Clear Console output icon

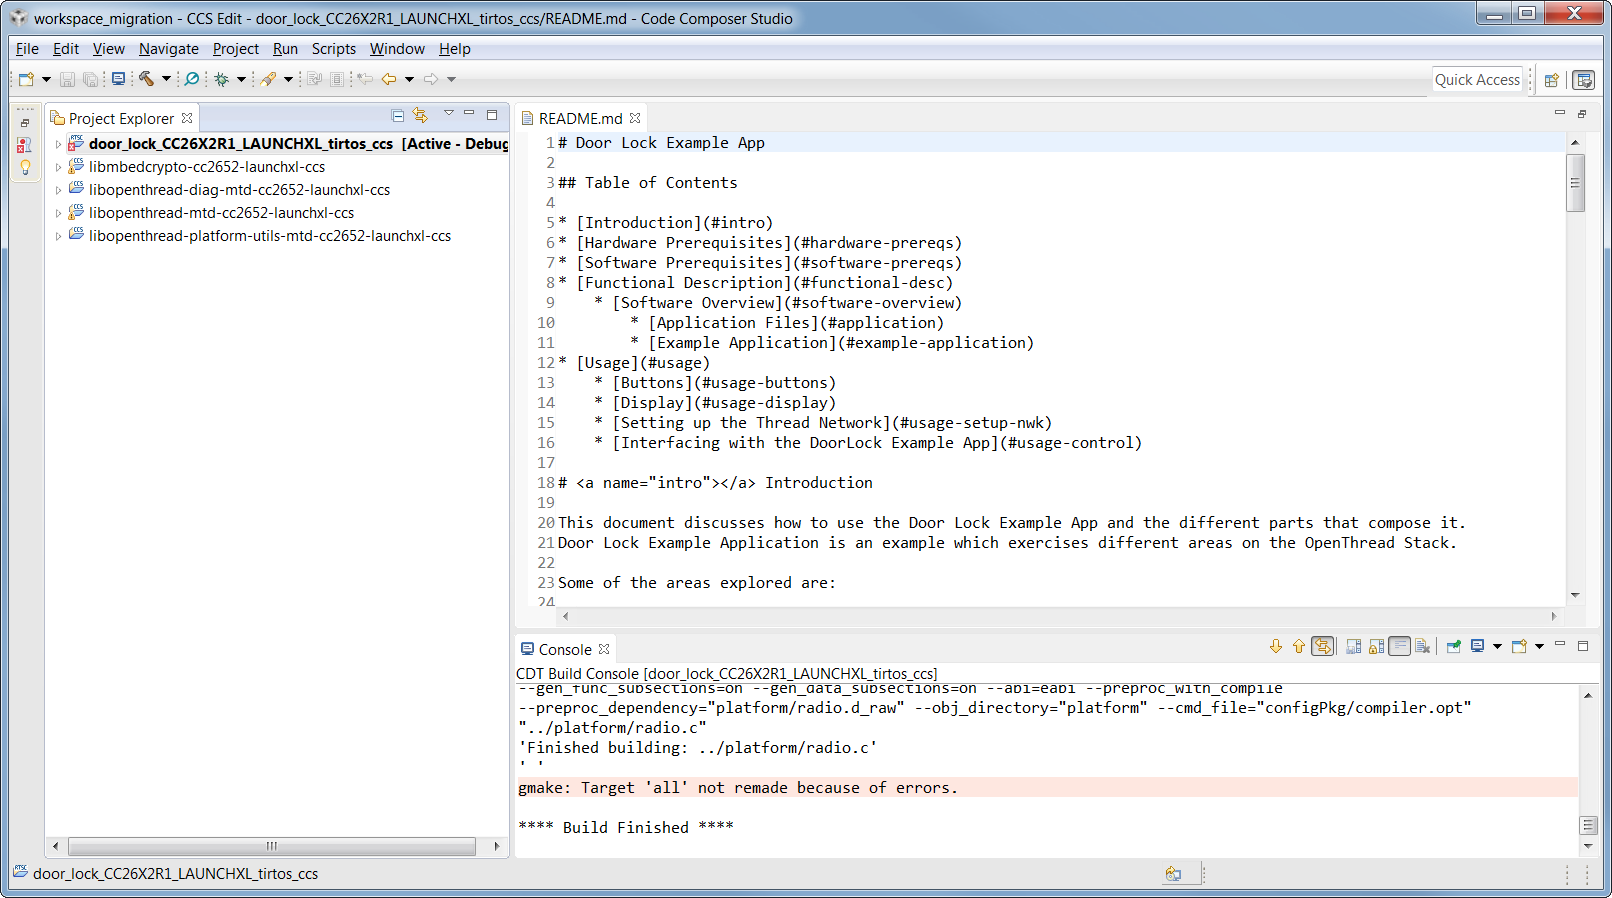(x=1423, y=646)
